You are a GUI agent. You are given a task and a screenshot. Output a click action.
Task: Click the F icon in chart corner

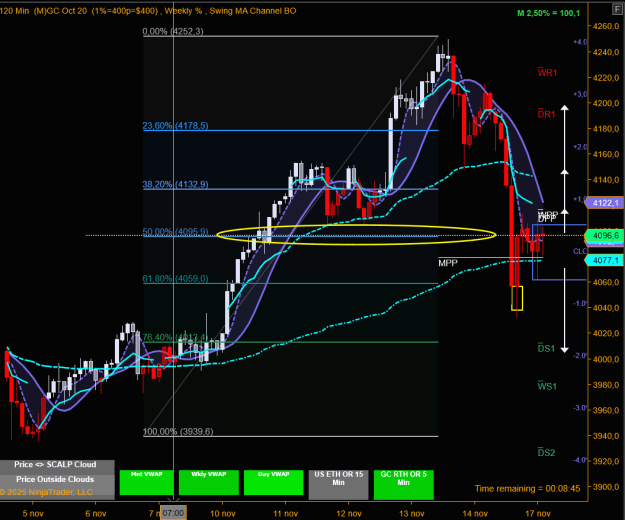618,10
